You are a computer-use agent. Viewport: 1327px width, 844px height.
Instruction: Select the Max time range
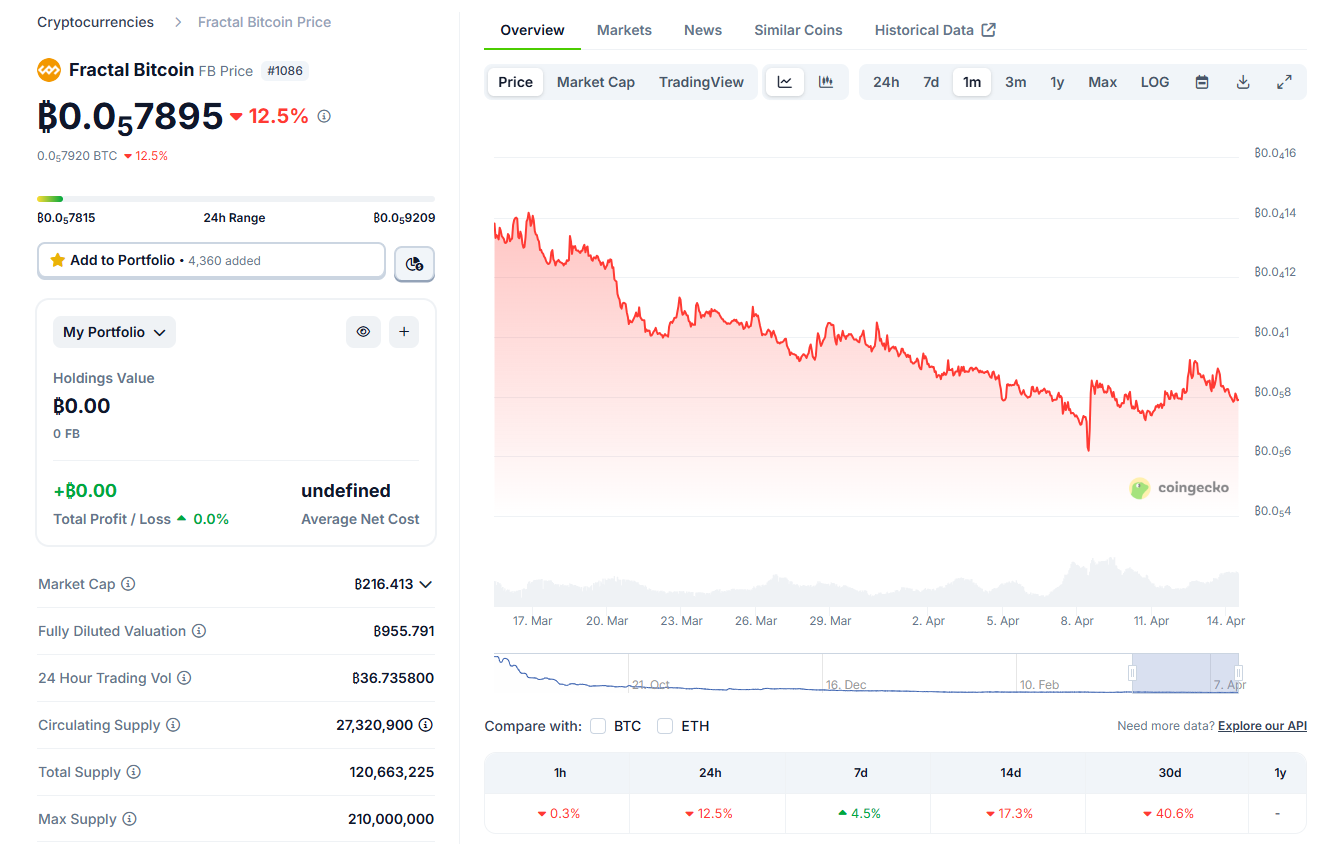1103,82
